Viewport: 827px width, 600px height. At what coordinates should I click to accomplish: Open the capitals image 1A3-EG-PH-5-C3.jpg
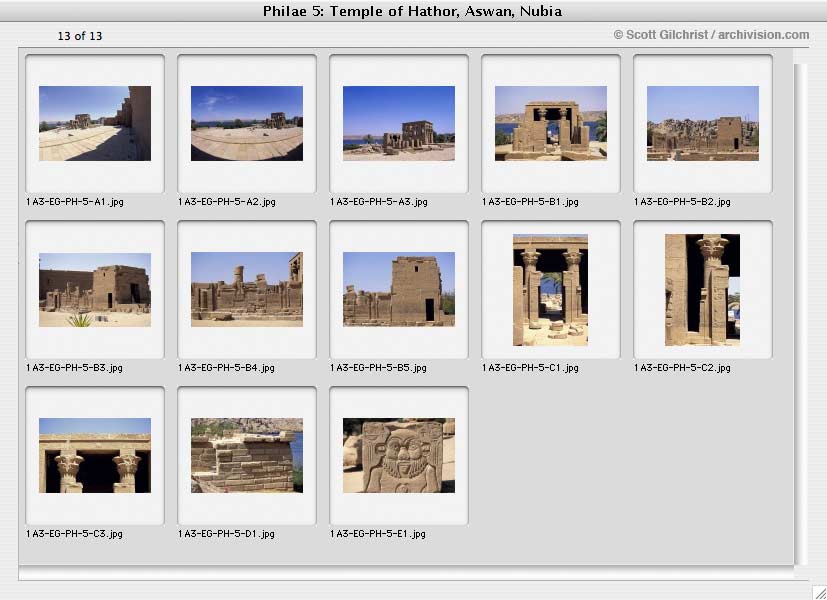[x=95, y=456]
